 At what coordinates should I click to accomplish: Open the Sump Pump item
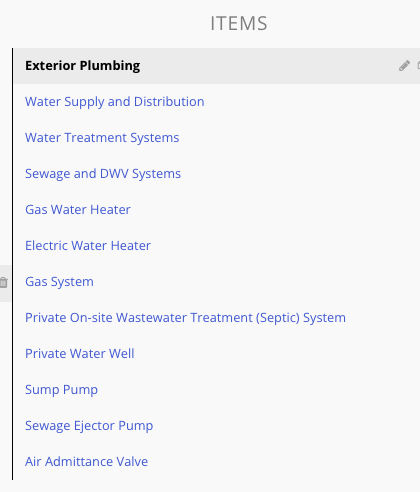(x=61, y=390)
